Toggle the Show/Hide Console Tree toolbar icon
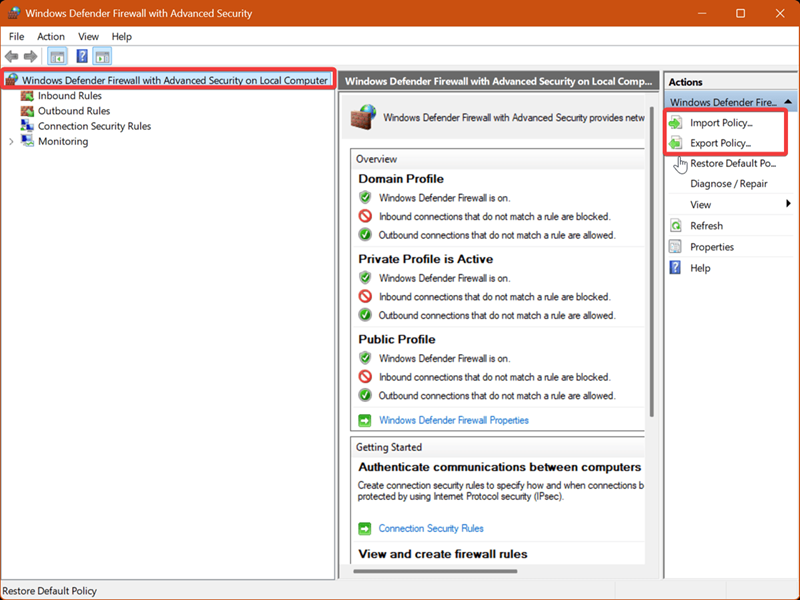The image size is (800, 600). [x=57, y=56]
